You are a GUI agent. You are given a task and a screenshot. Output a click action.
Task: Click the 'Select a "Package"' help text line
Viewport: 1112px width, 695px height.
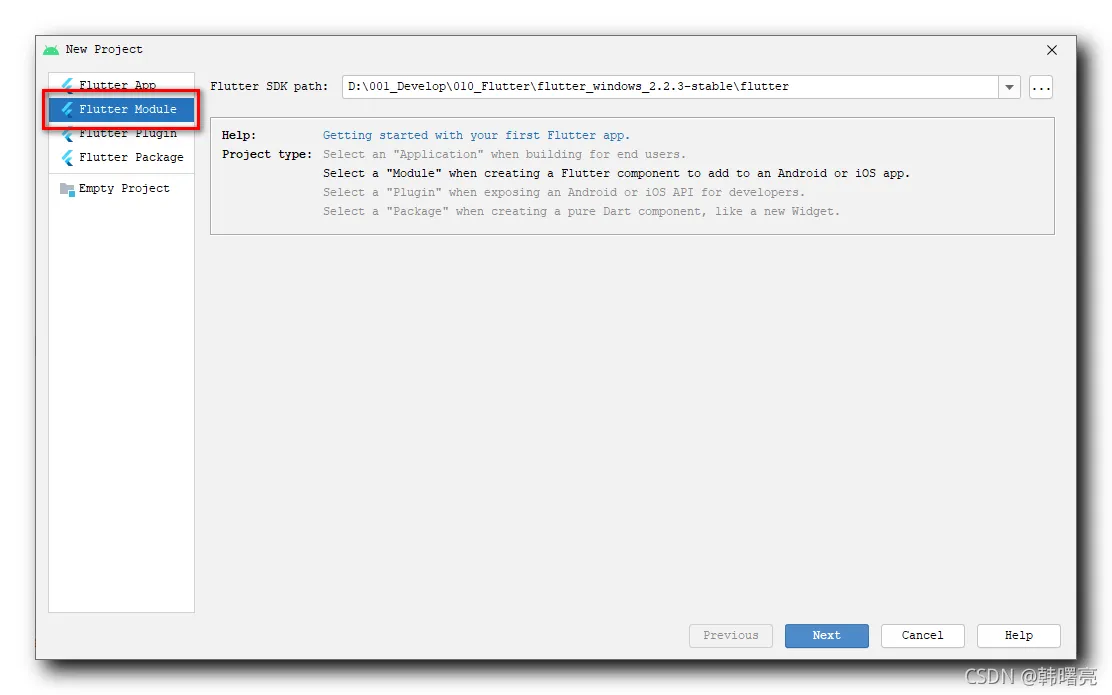pyautogui.click(x=581, y=212)
